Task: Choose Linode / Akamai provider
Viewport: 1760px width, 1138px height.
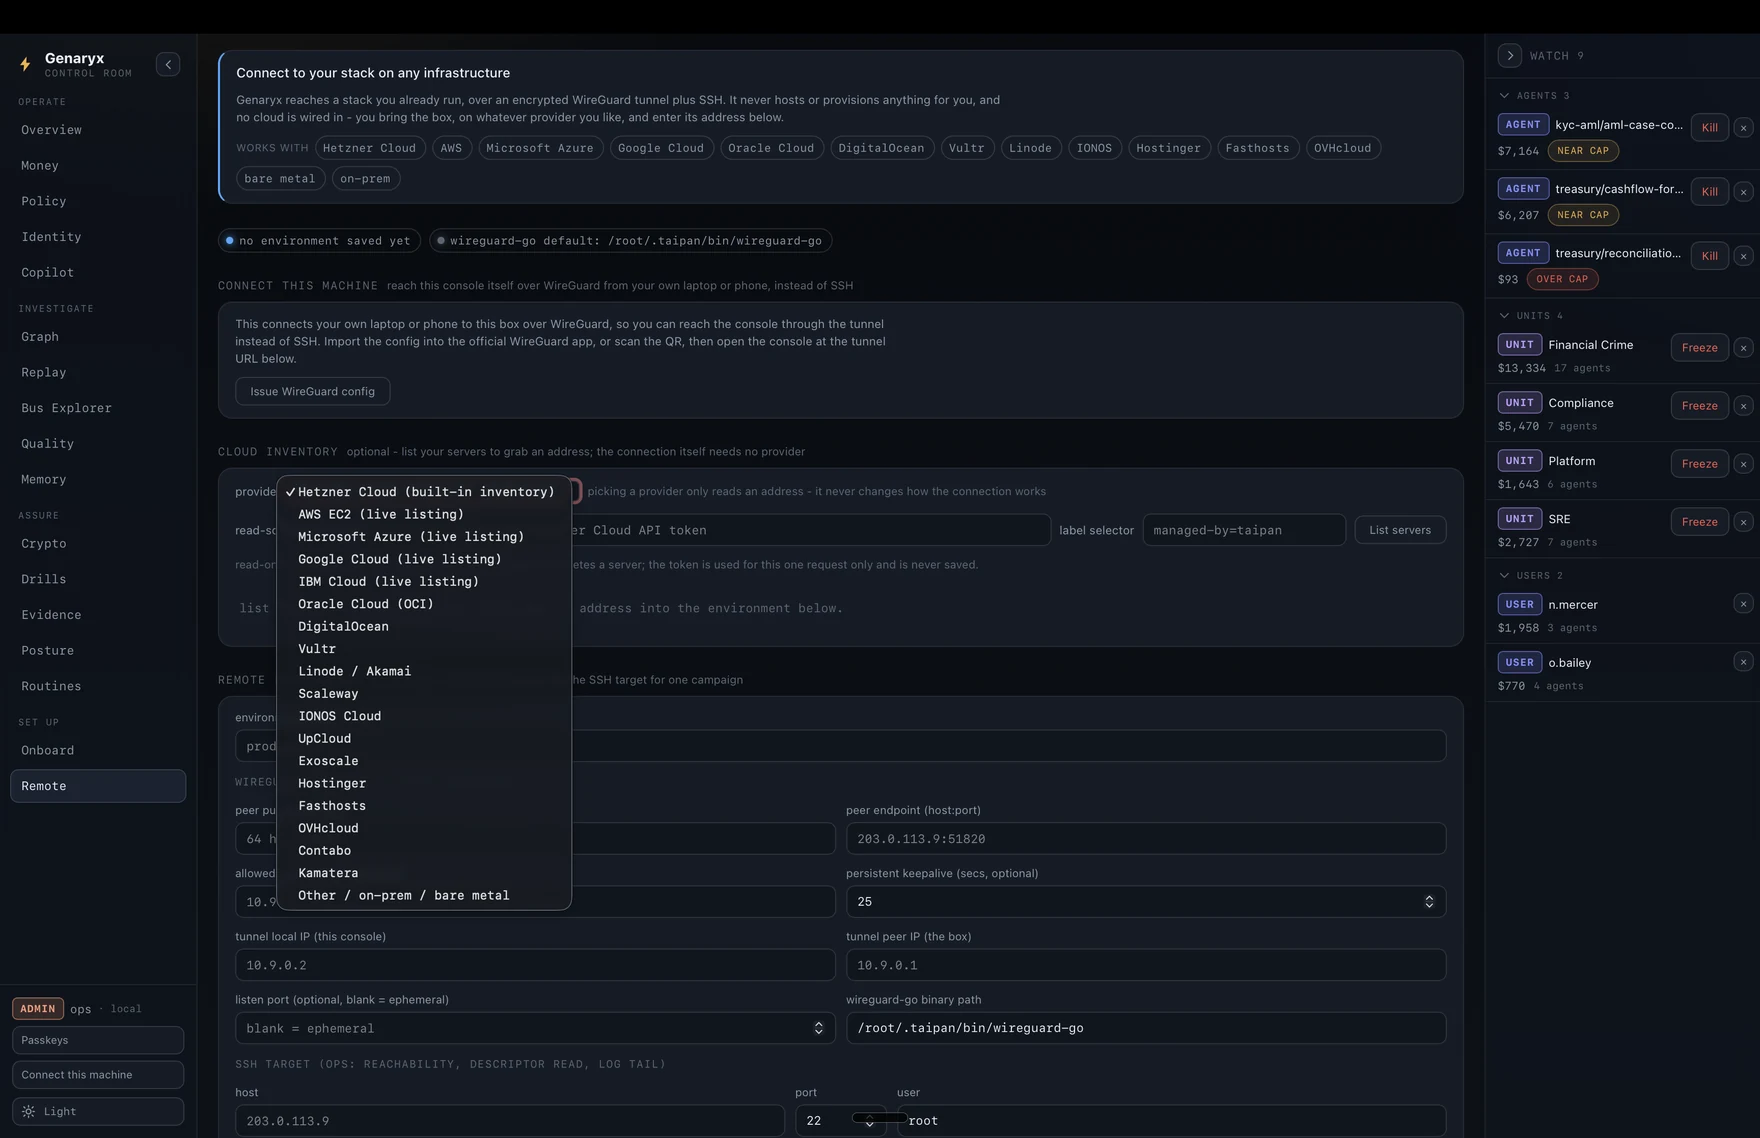Action: [x=424, y=671]
